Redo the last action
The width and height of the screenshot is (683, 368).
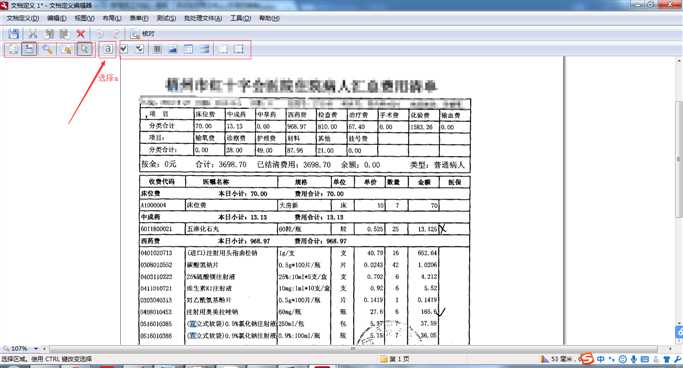[x=116, y=34]
